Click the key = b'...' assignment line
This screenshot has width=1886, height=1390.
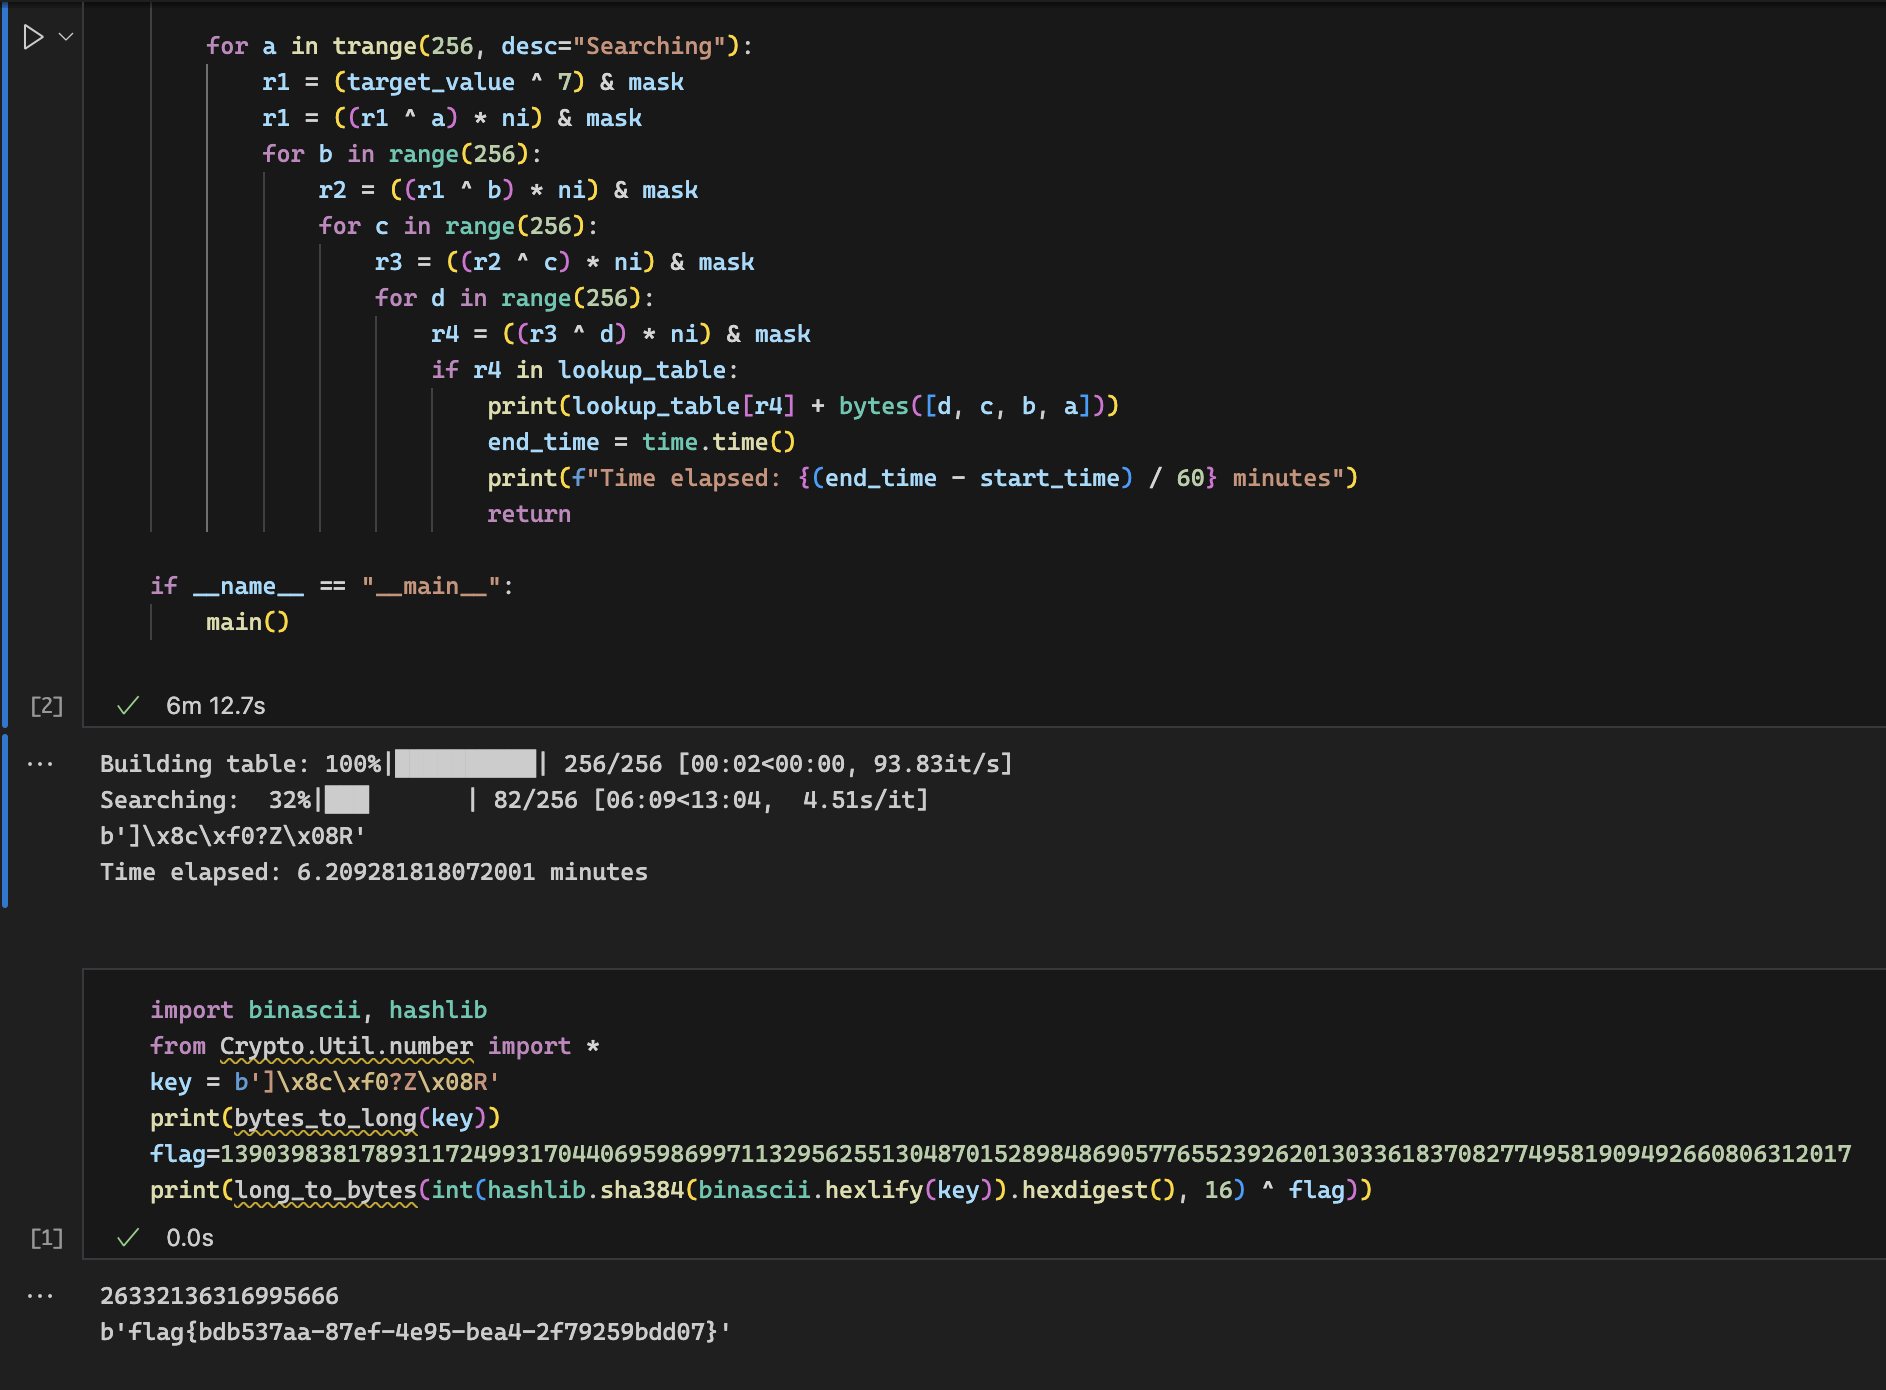pyautogui.click(x=324, y=1082)
